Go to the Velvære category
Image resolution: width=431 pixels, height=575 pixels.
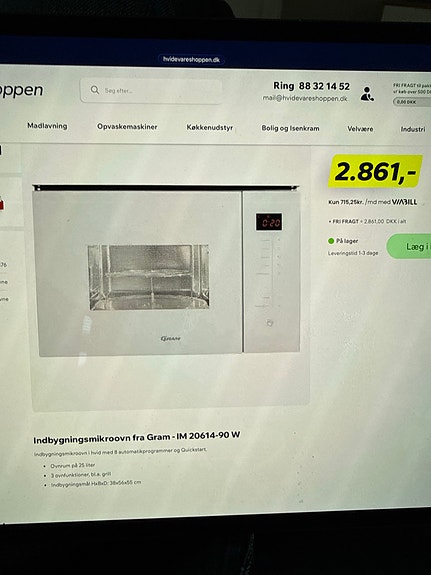[x=360, y=129]
